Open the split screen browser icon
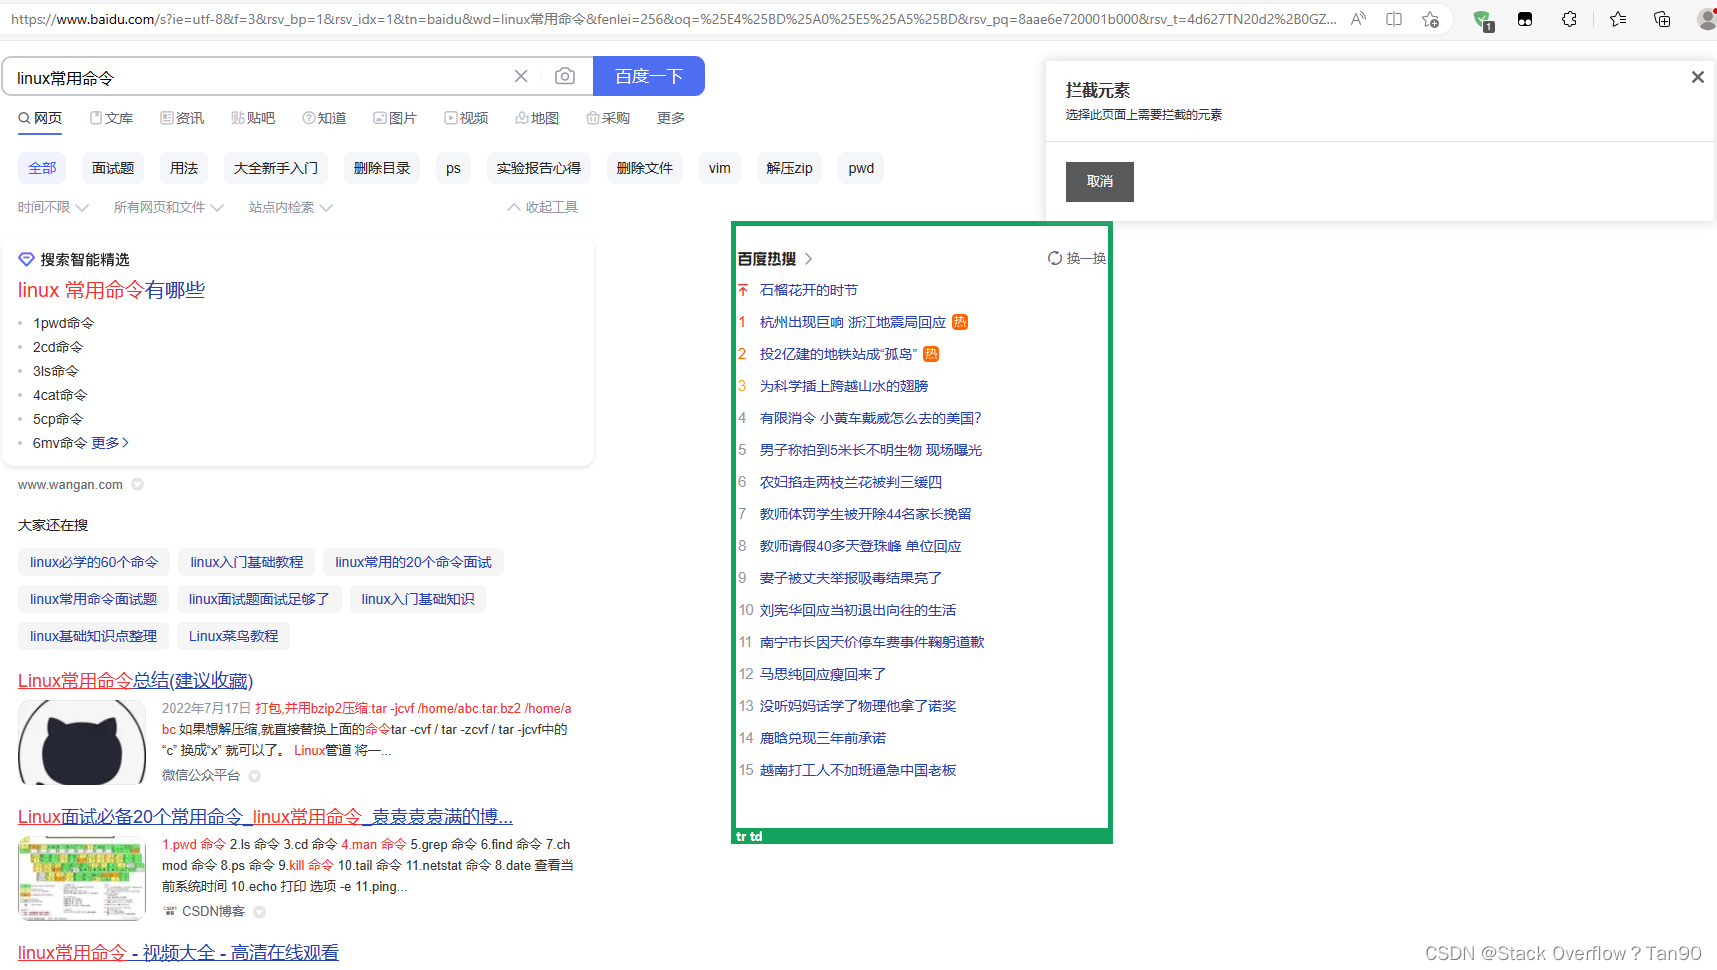Screen dimensions: 1717x970 point(1394,19)
